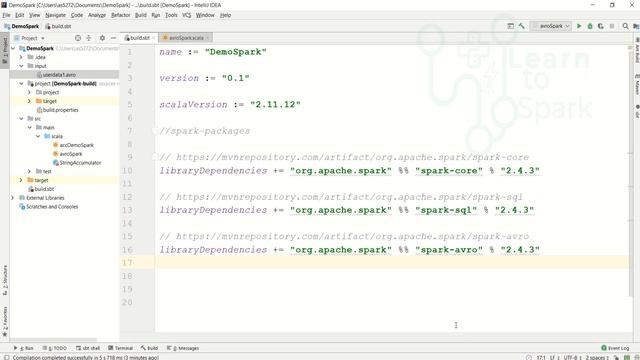Click line 17 in the editor
Image resolution: width=640 pixels, height=360 pixels.
point(392,262)
